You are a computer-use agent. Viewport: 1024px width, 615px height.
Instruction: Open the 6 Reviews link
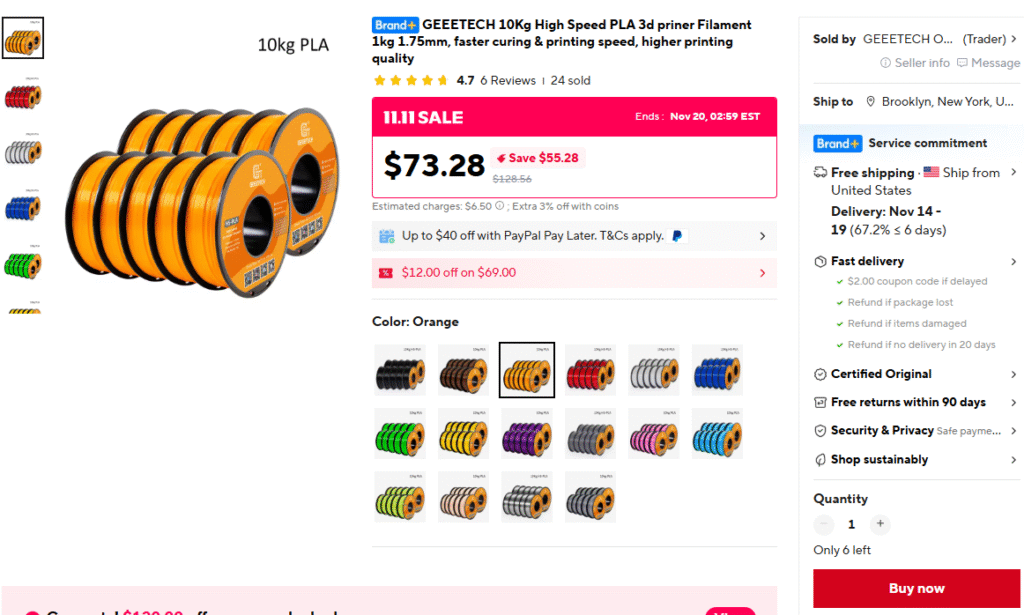pyautogui.click(x=507, y=80)
